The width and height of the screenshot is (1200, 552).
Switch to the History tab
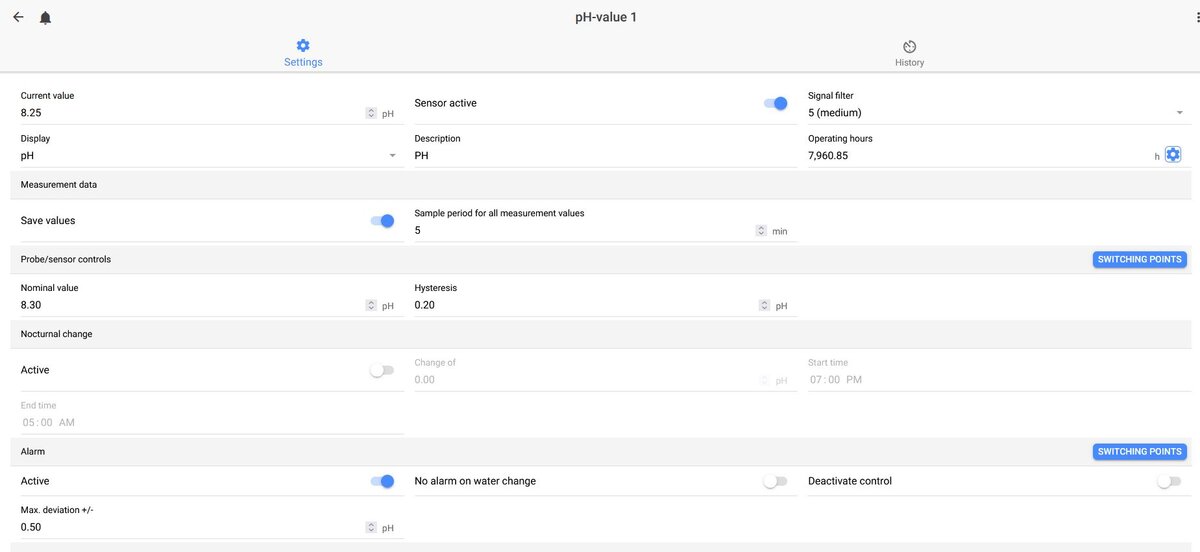click(909, 54)
